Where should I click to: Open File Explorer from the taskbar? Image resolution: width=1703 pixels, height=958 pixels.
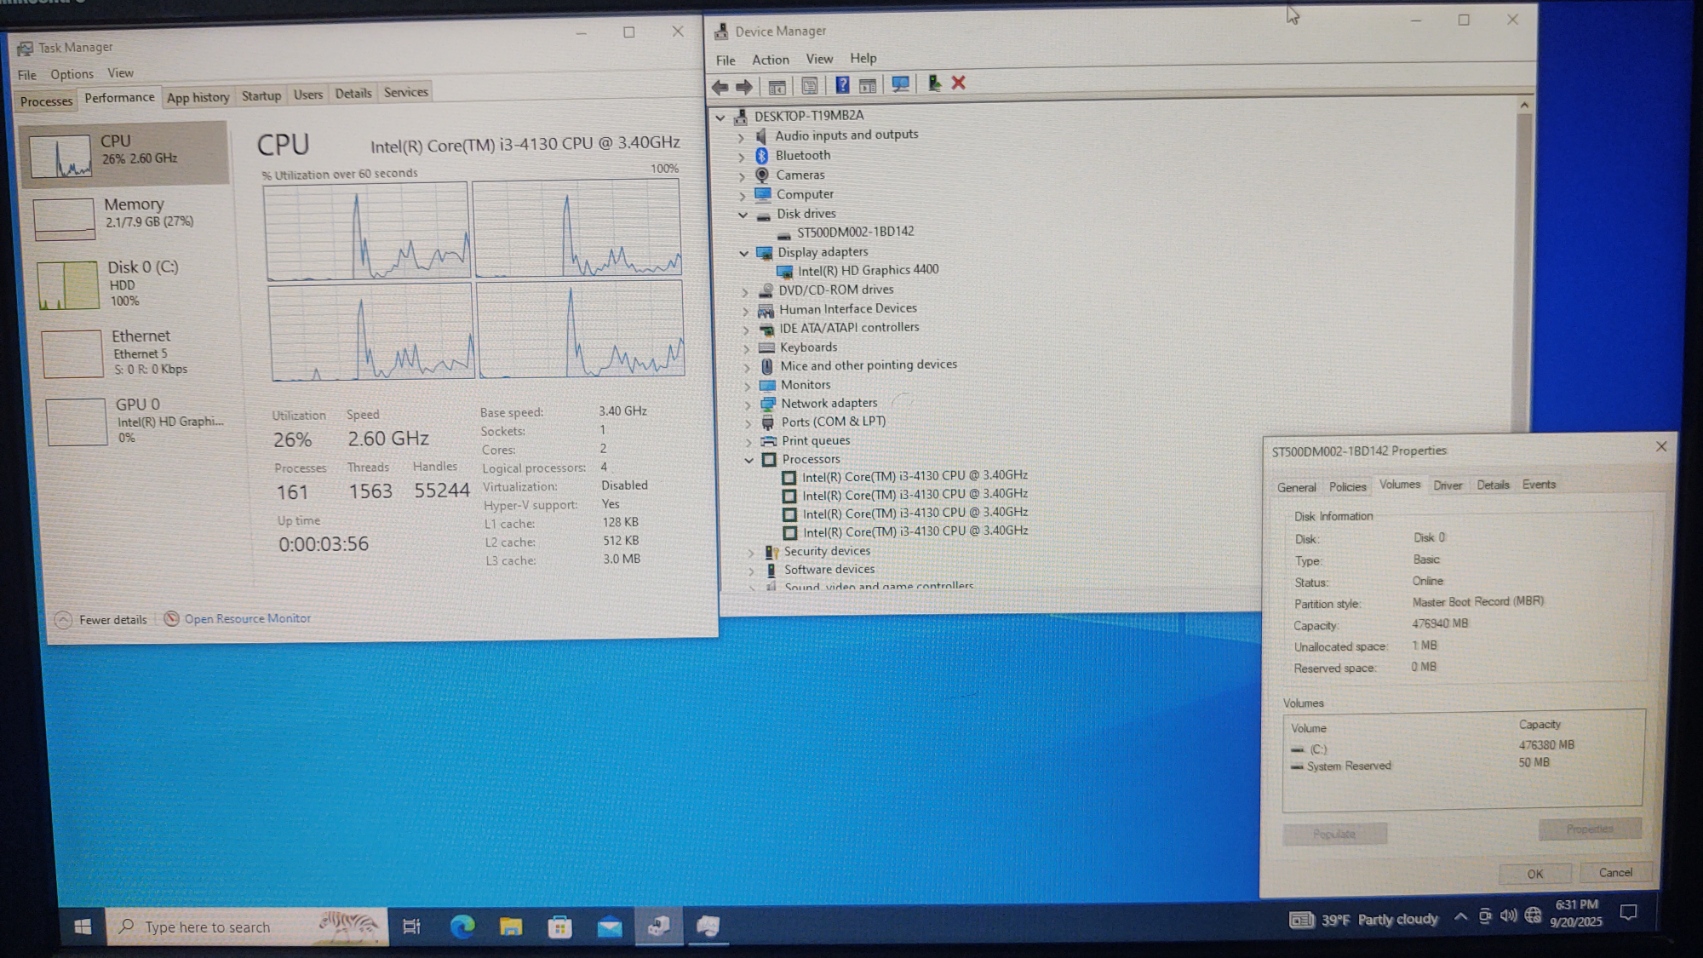tap(511, 927)
